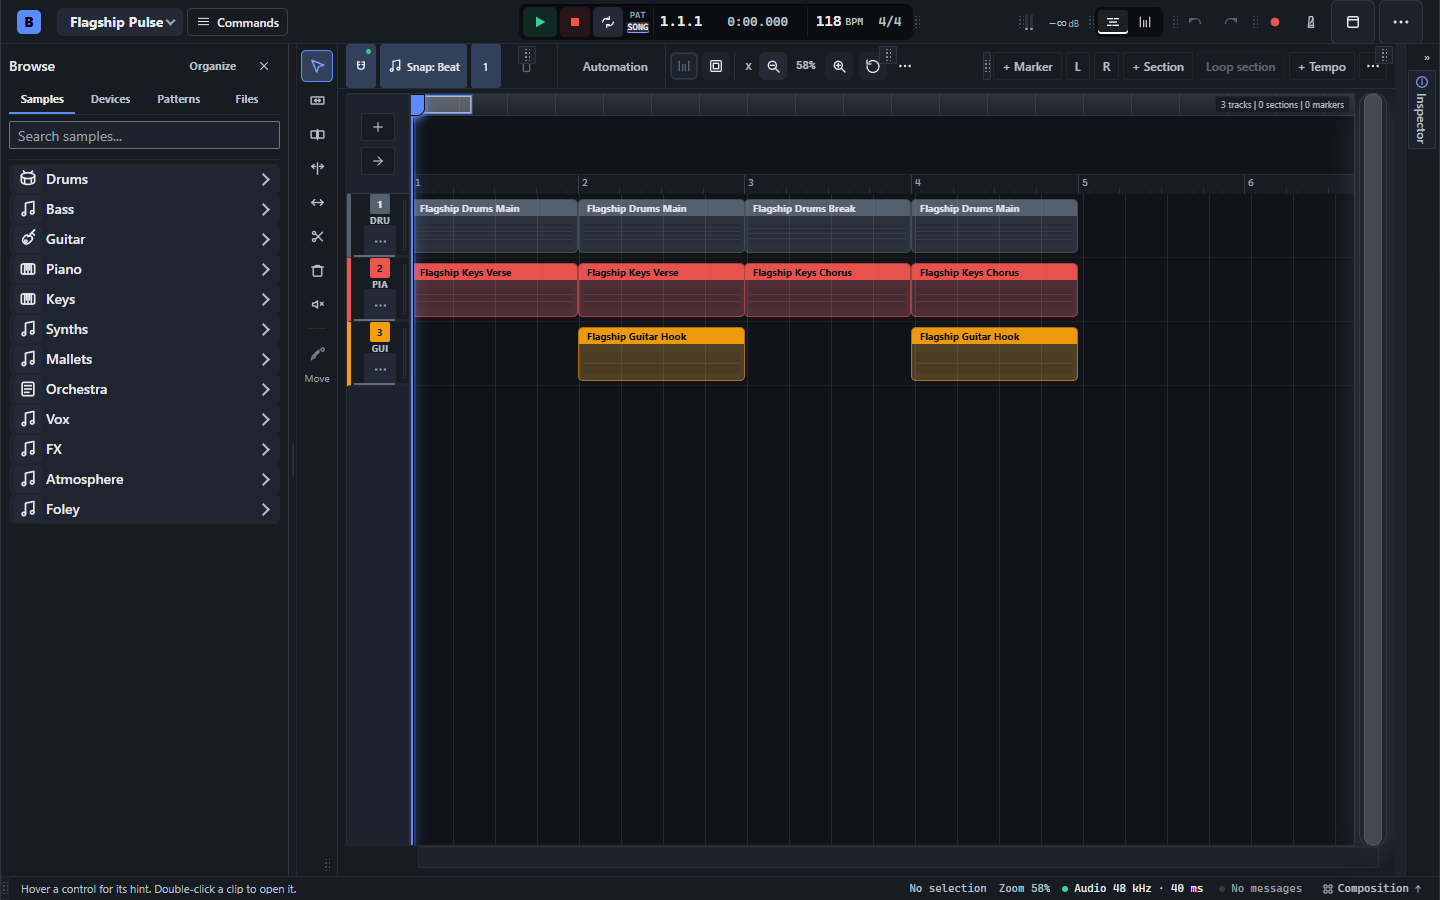Stop playback with the red Stop button

[574, 22]
